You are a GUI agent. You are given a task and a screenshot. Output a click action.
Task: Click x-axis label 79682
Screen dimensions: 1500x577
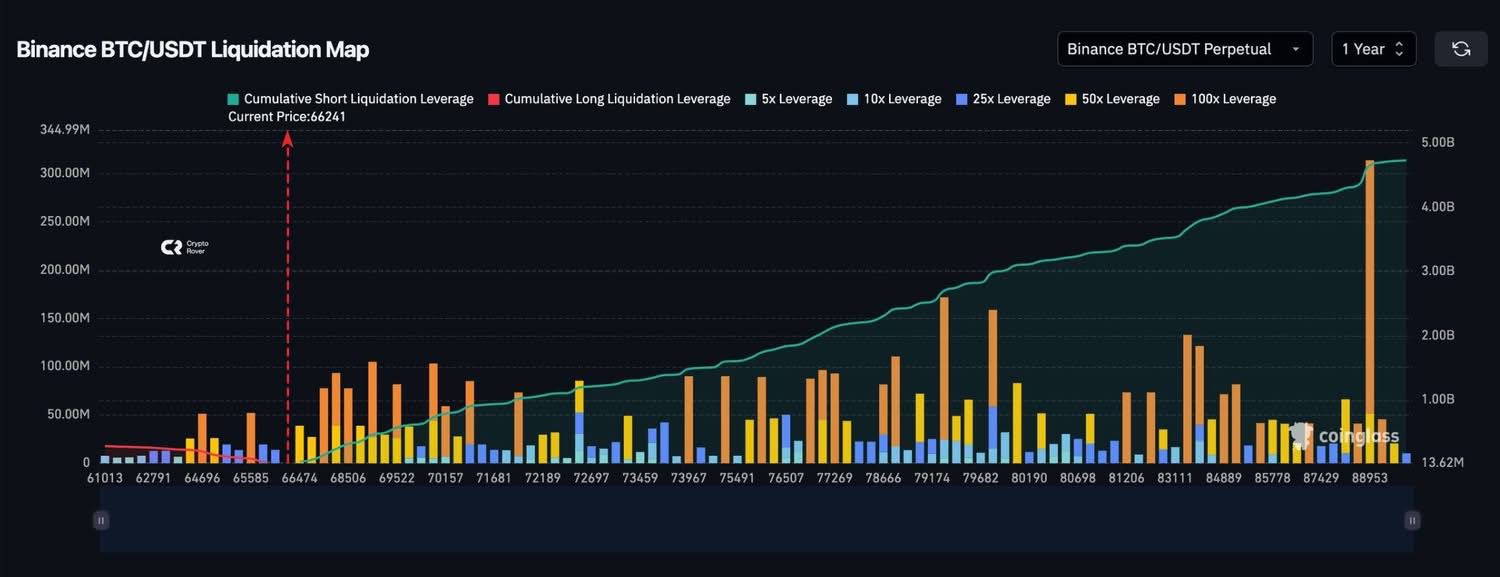point(981,478)
